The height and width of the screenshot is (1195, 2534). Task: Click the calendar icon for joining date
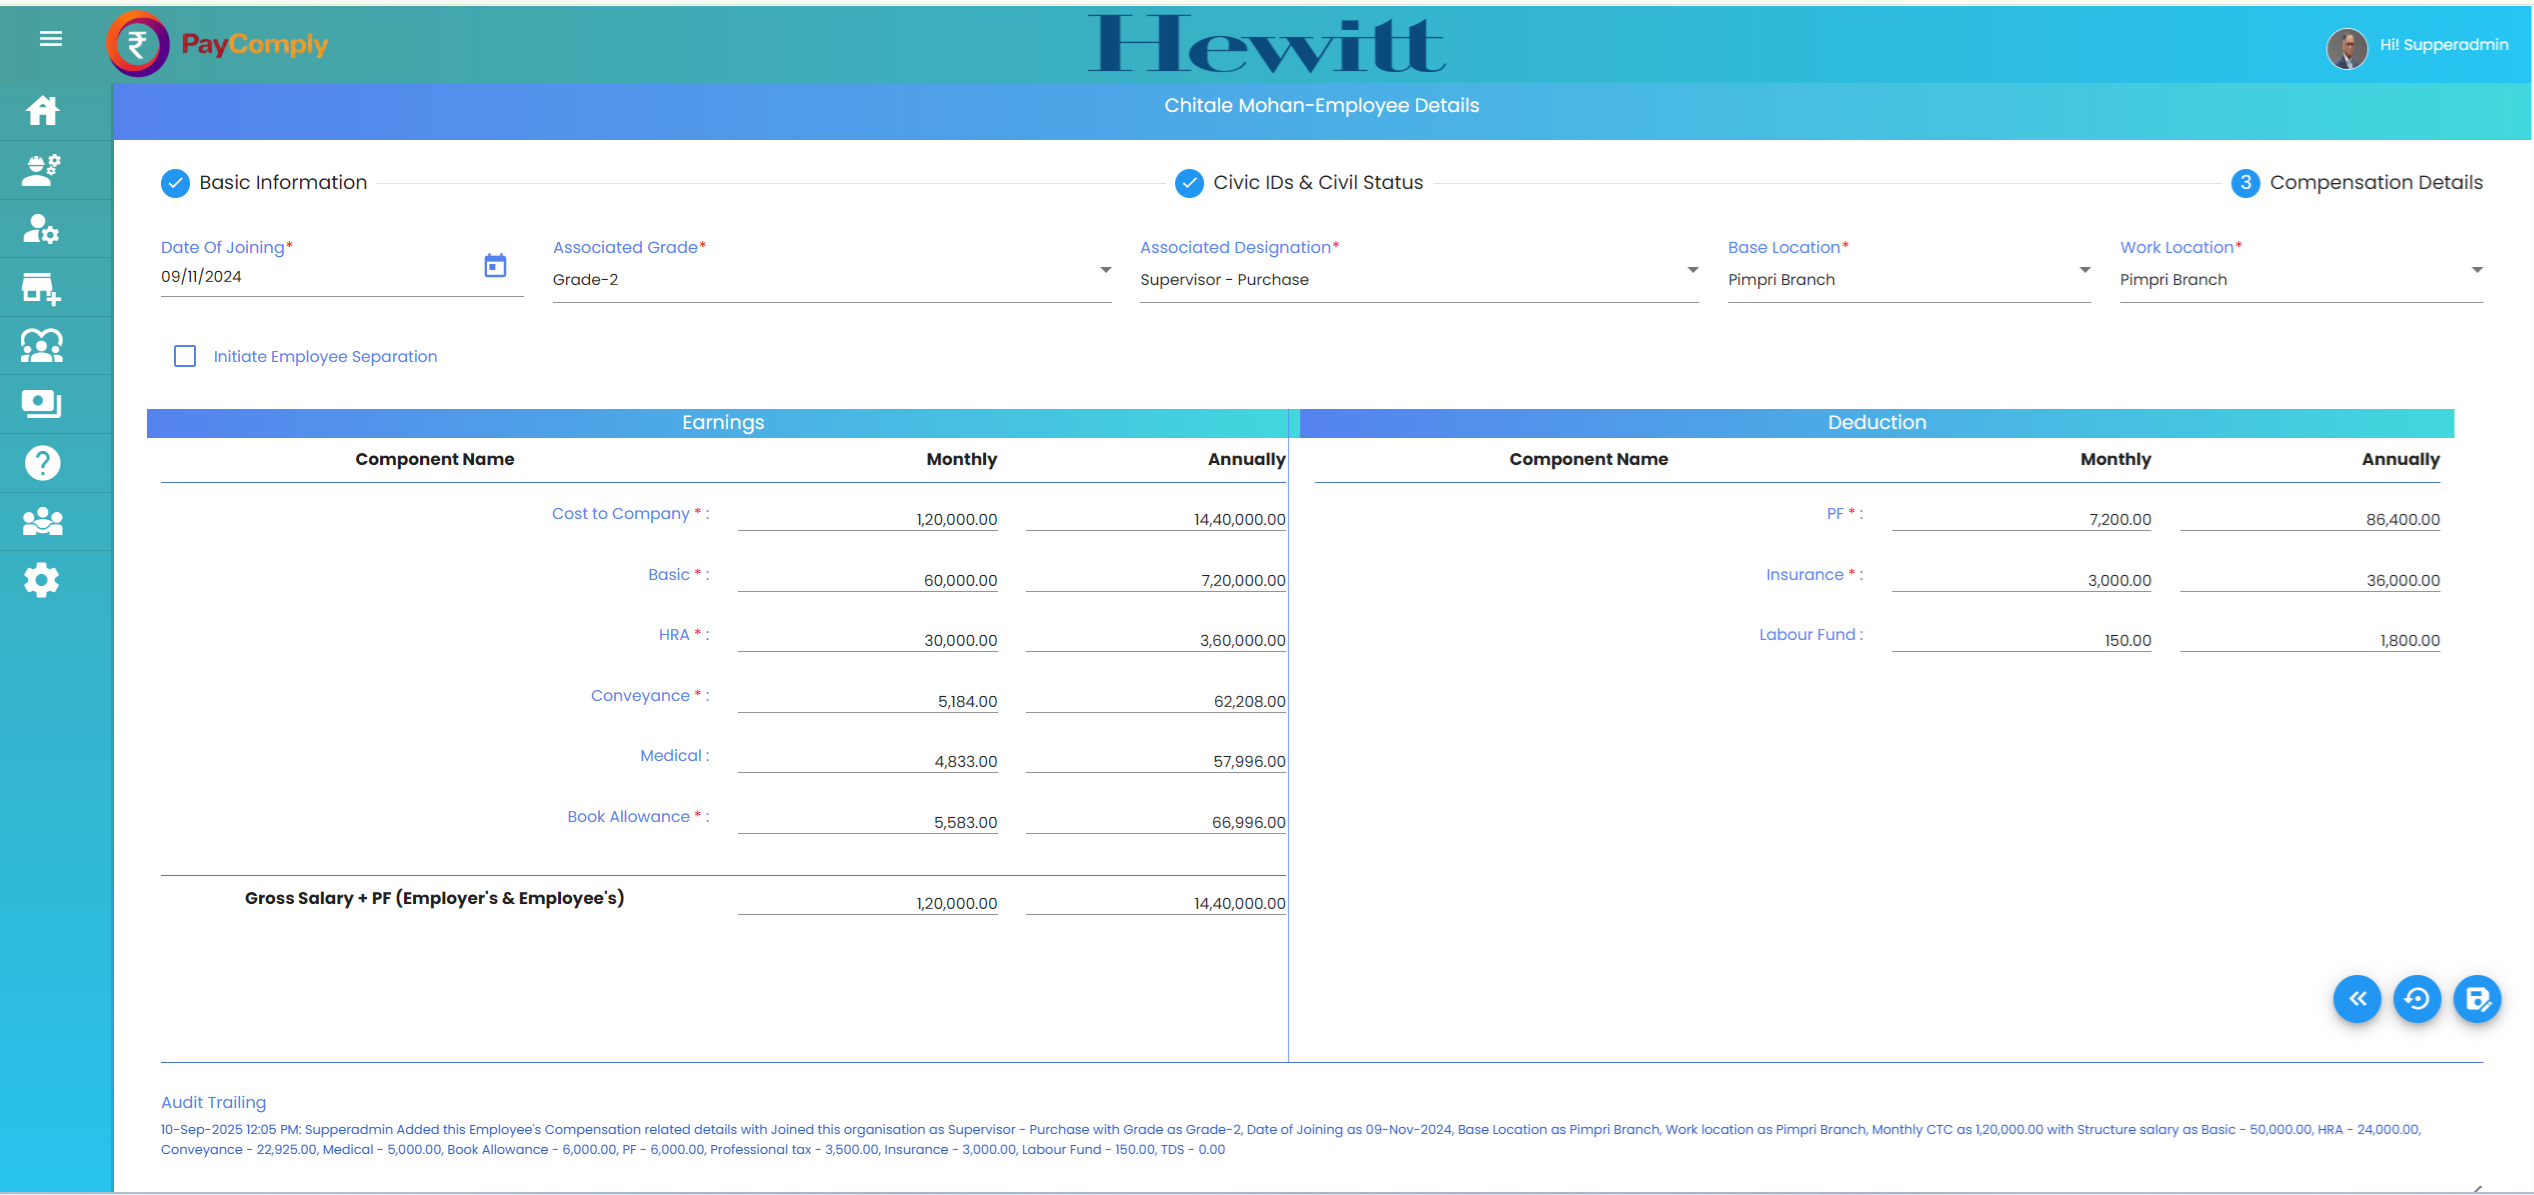(x=495, y=266)
